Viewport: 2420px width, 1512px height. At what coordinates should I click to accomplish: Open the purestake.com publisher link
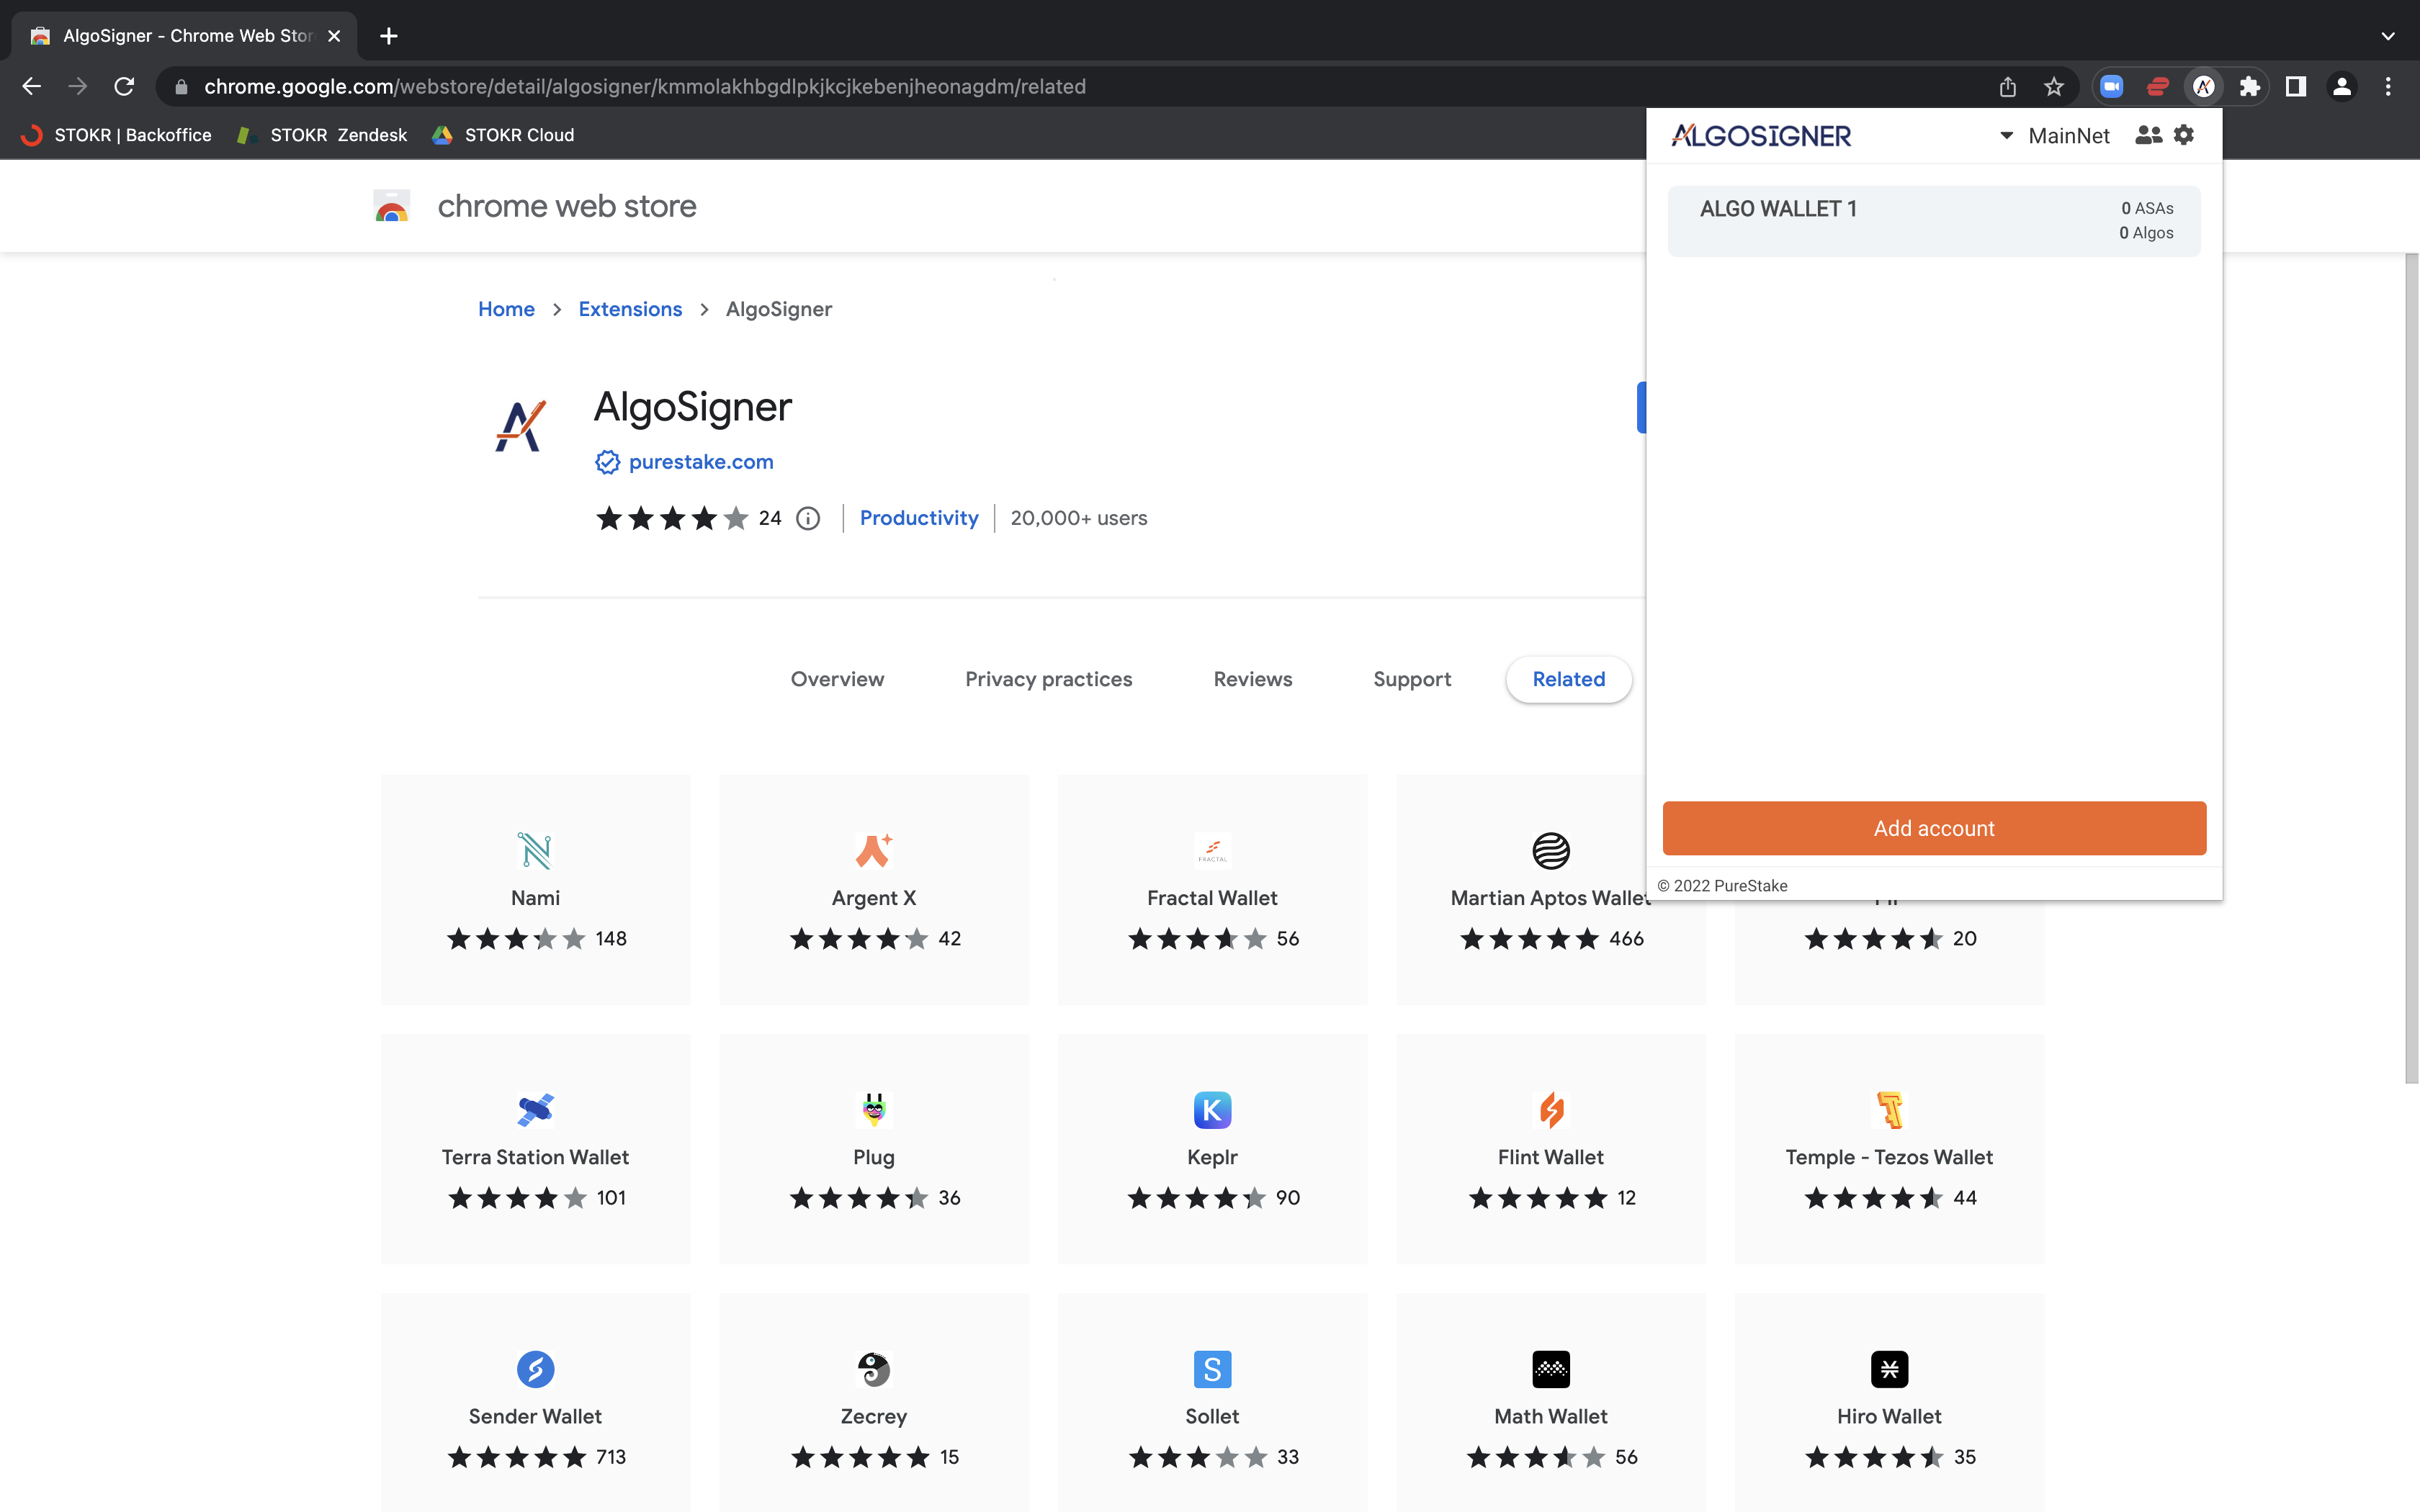point(701,462)
